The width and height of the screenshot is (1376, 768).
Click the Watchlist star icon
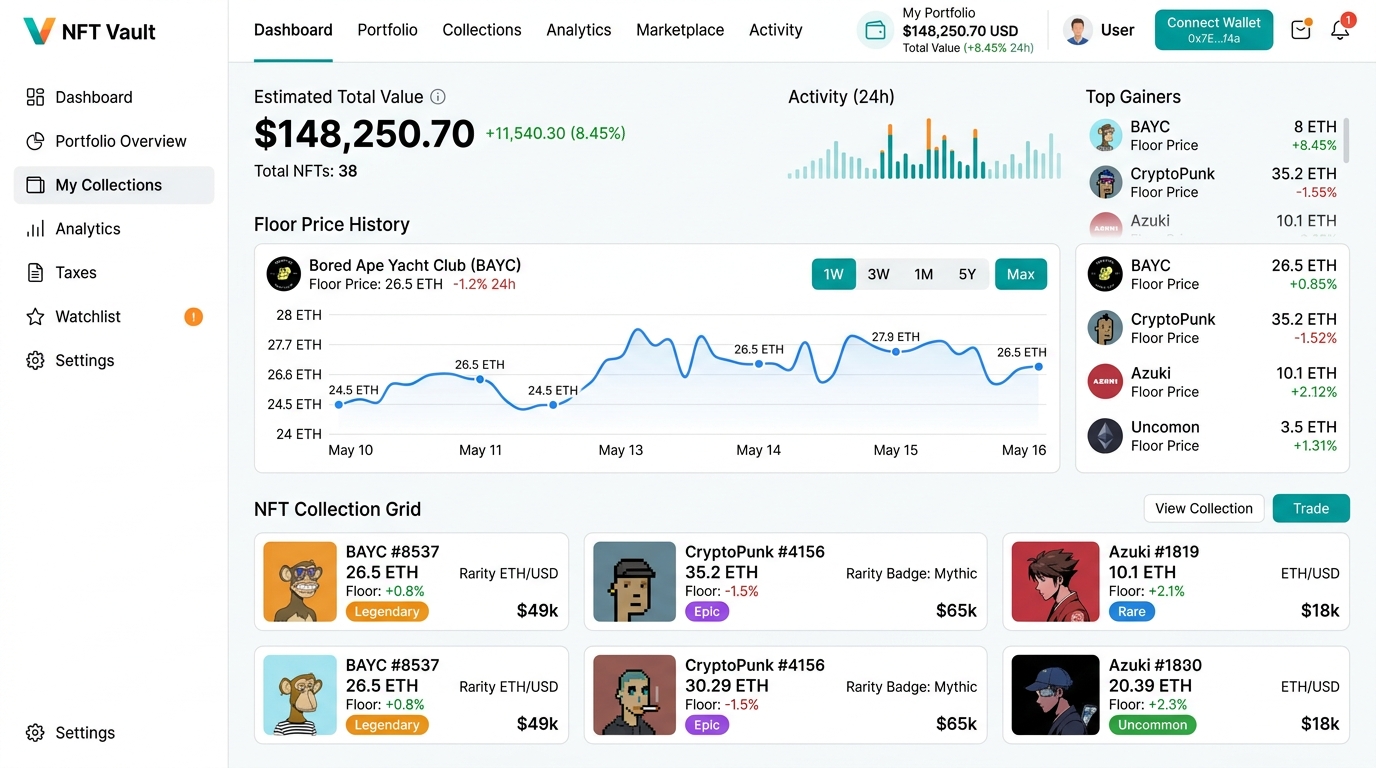[35, 317]
